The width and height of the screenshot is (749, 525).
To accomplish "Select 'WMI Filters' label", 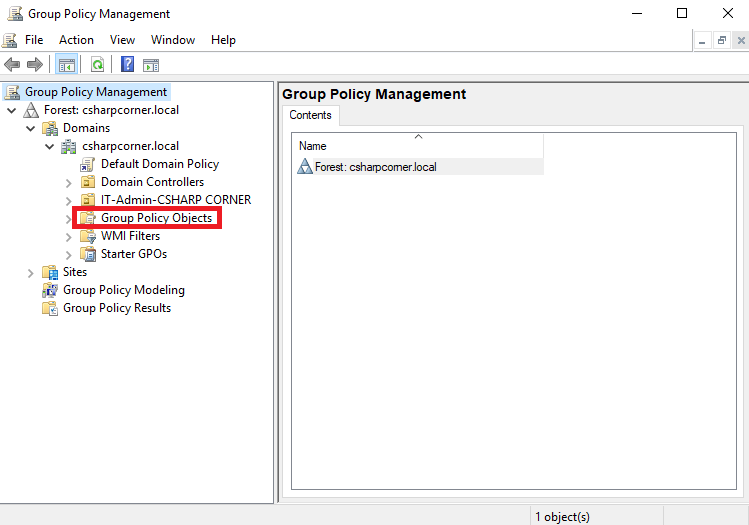I will click(x=130, y=236).
